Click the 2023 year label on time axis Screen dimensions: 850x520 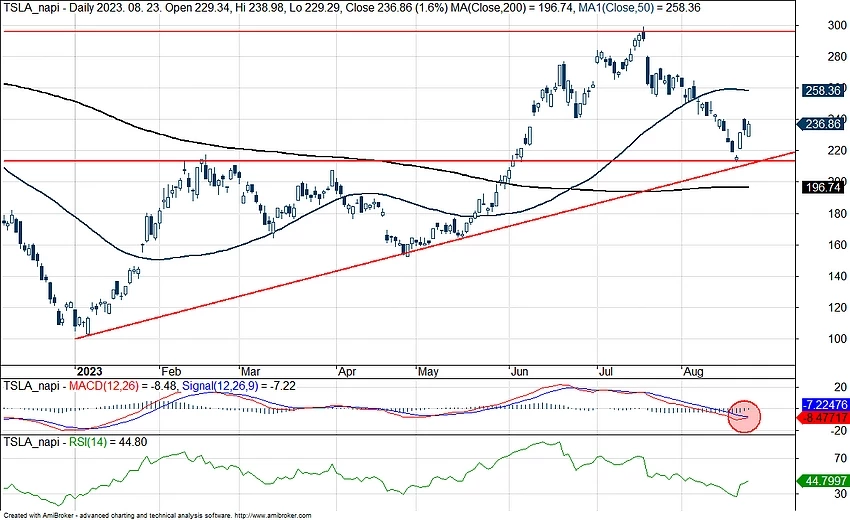[89, 371]
